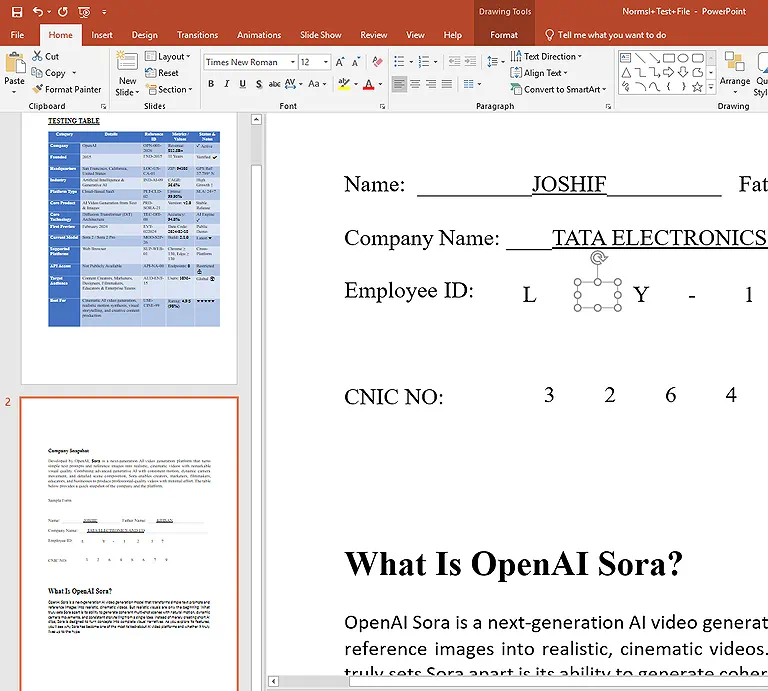
Task: Go to the Slide Show tab
Action: pos(320,35)
